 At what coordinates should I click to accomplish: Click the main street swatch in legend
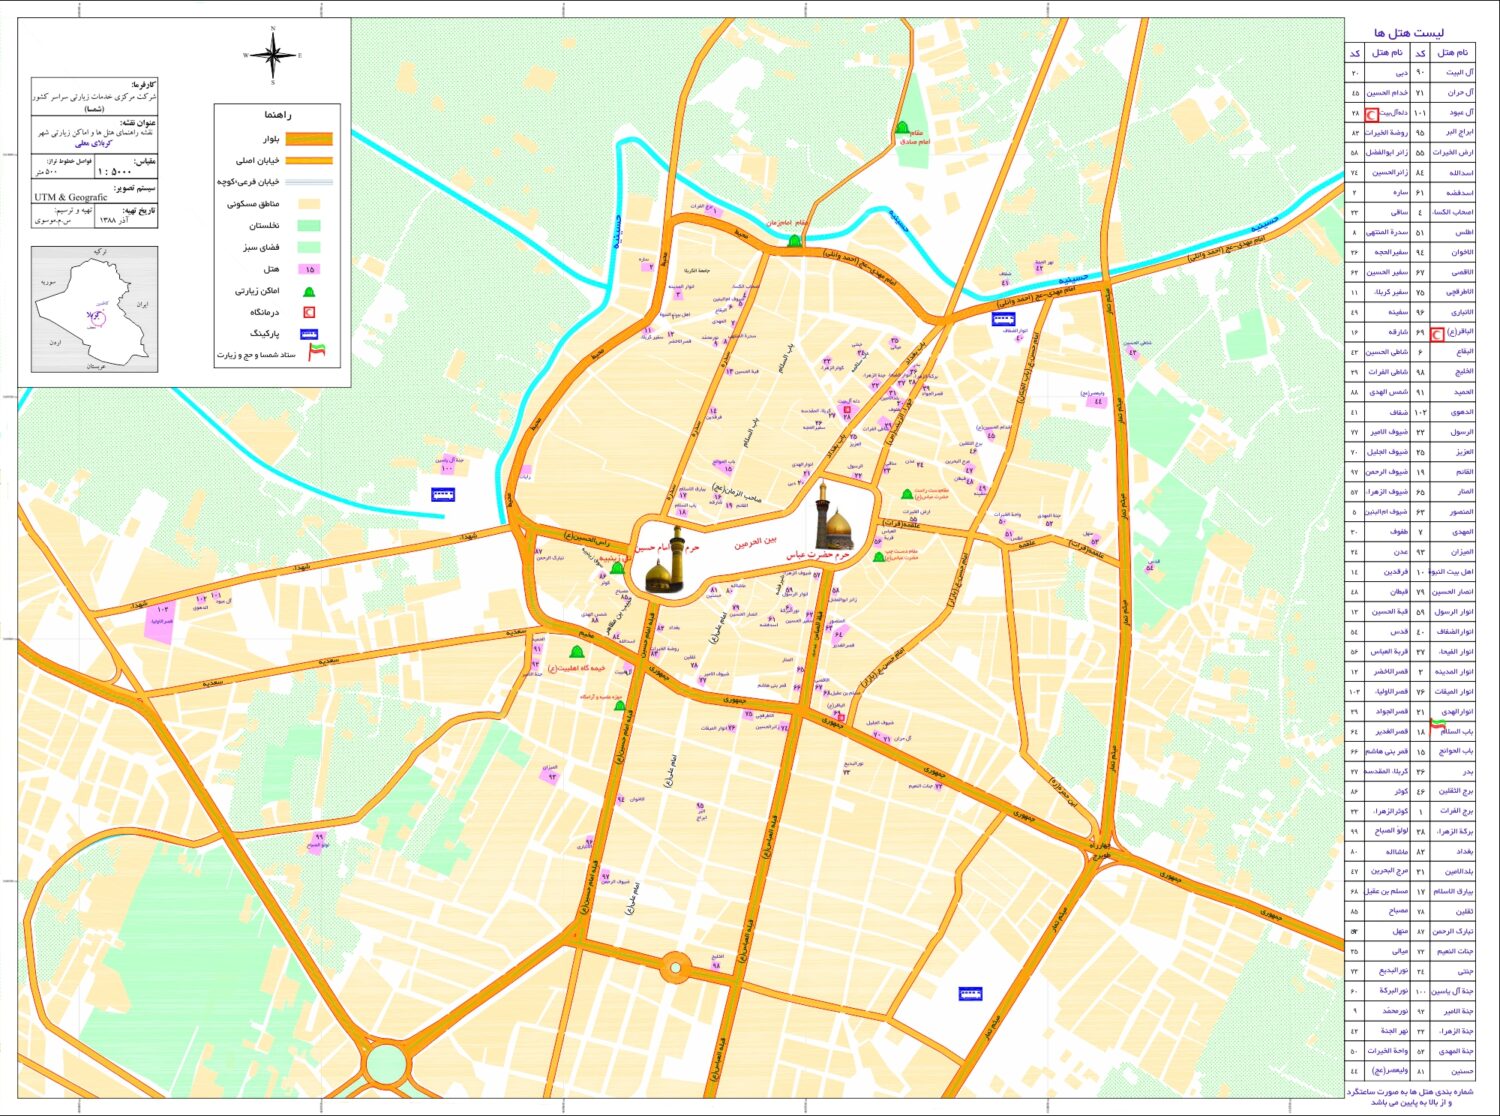(x=309, y=160)
